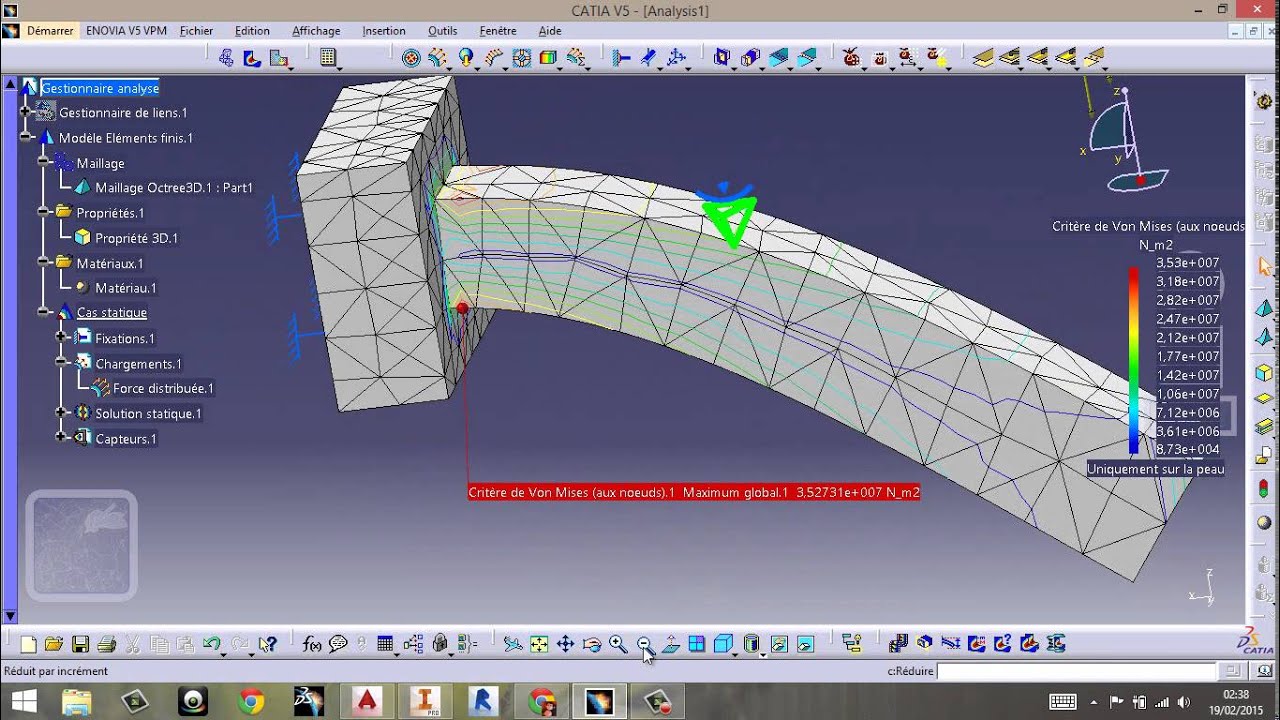Viewport: 1280px width, 720px height.
Task: Click the Windows Start button
Action: point(23,701)
